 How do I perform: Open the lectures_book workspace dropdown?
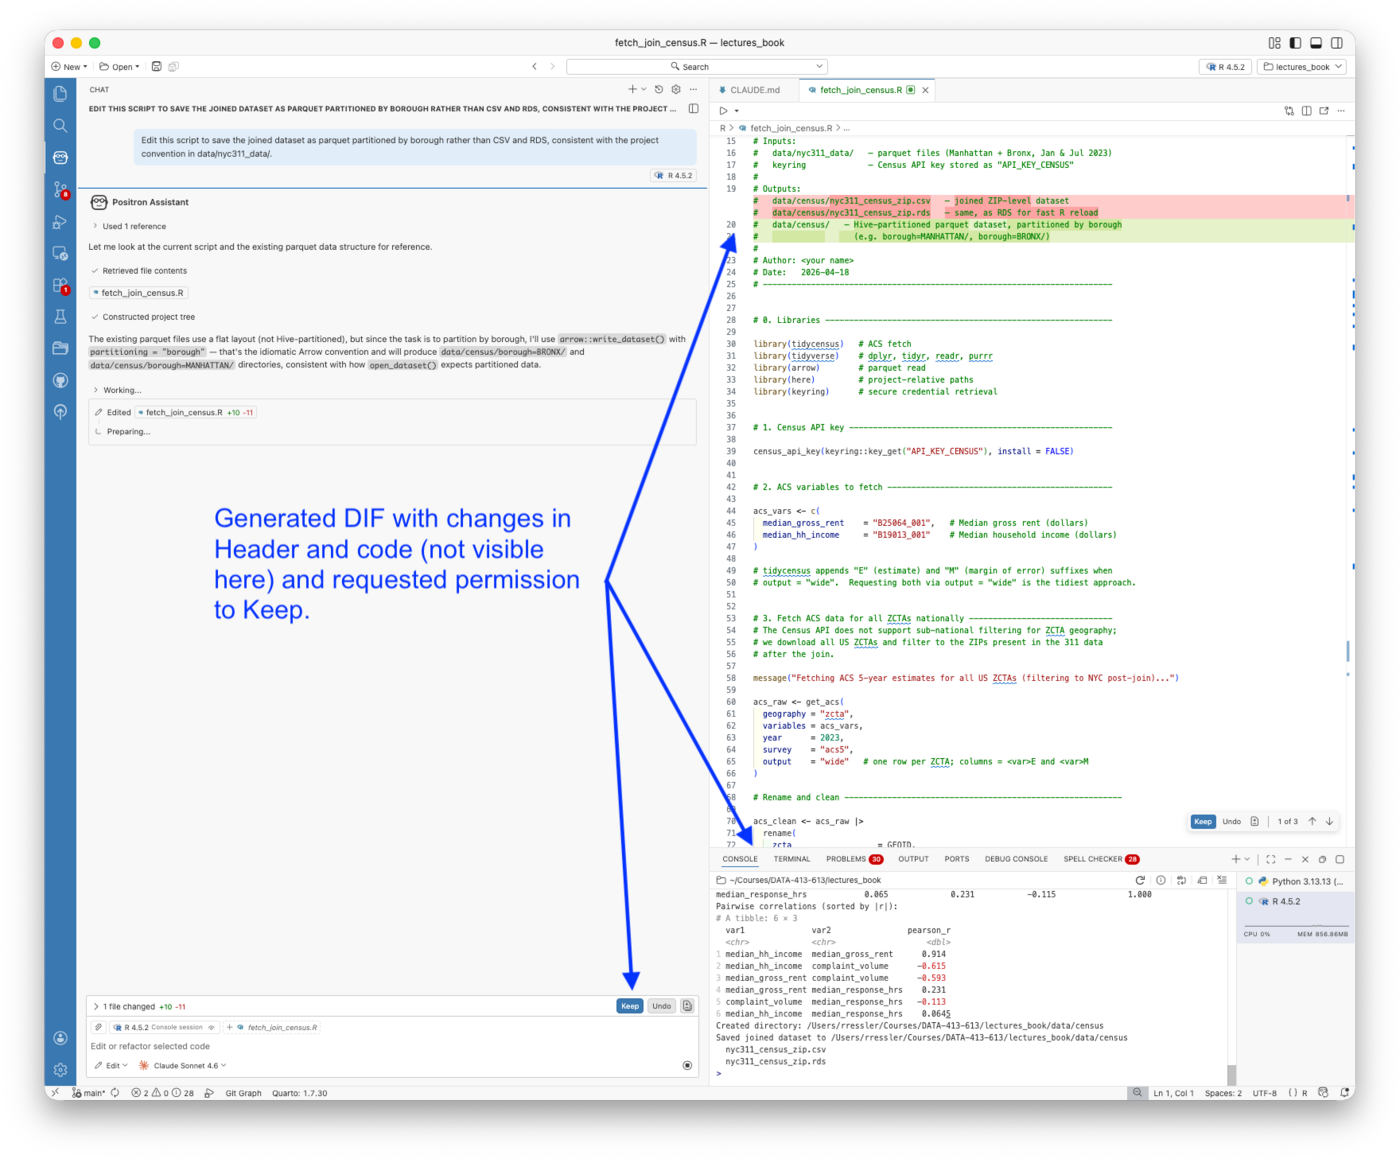[1301, 66]
